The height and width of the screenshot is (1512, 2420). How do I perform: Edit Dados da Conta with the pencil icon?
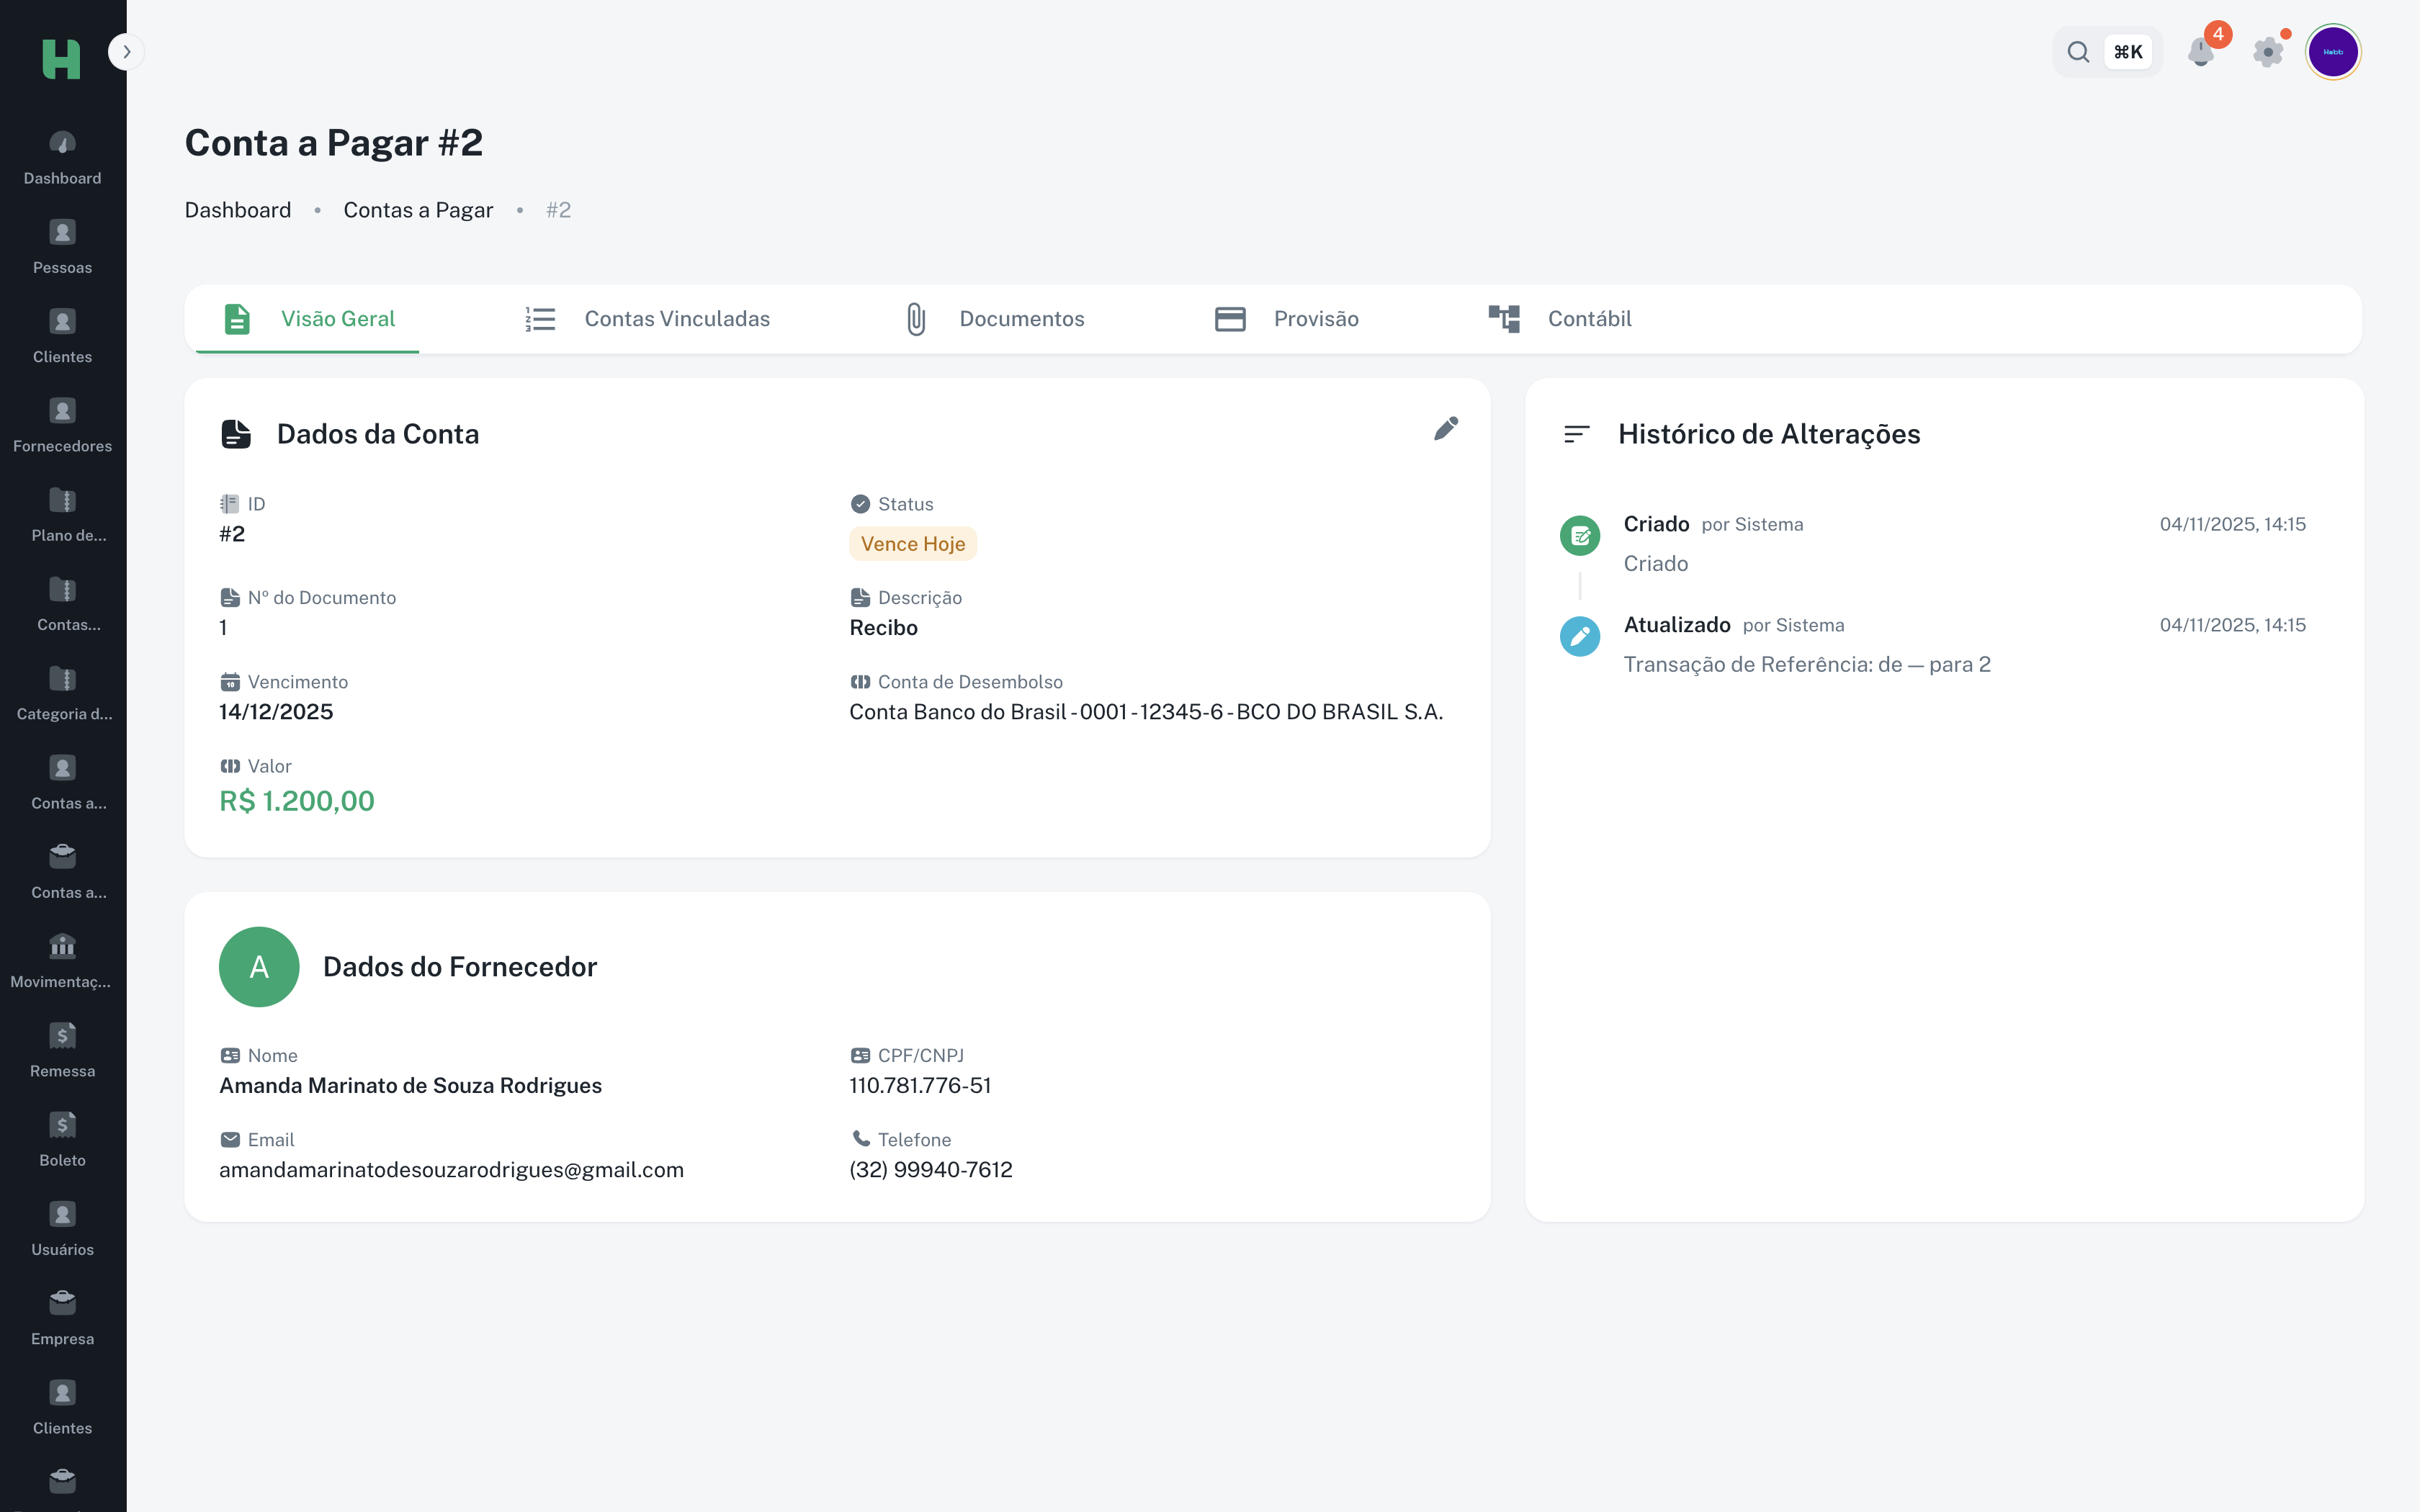[1447, 428]
